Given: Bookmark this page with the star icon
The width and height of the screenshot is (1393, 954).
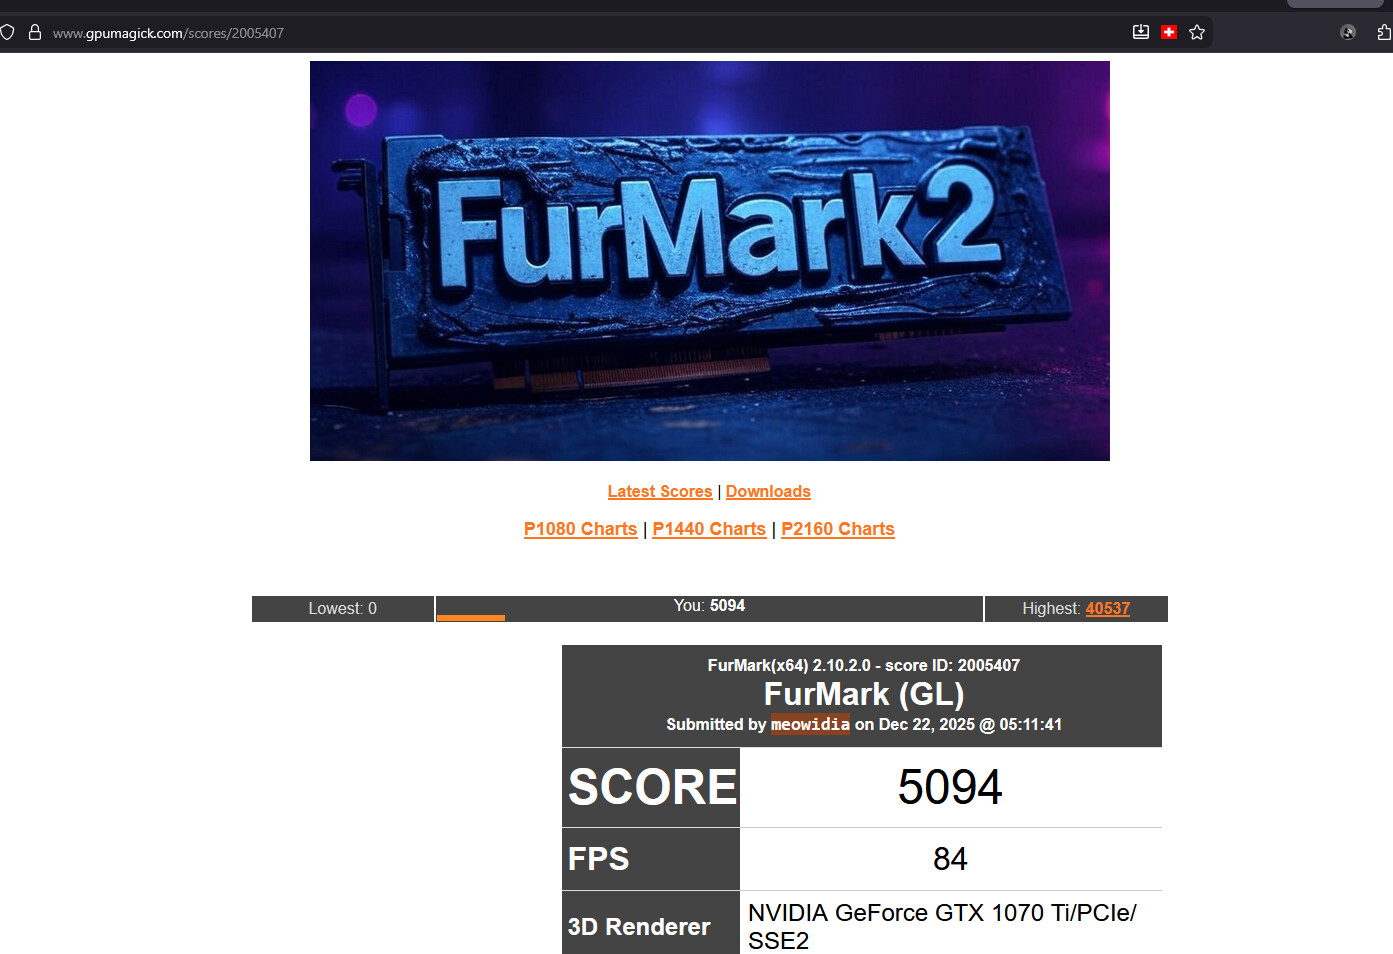Looking at the screenshot, I should 1197,33.
